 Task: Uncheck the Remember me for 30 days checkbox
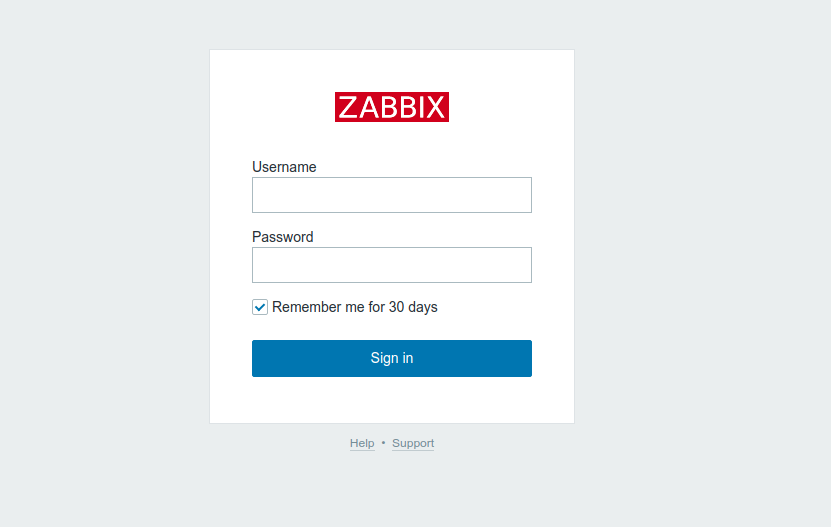pos(260,307)
